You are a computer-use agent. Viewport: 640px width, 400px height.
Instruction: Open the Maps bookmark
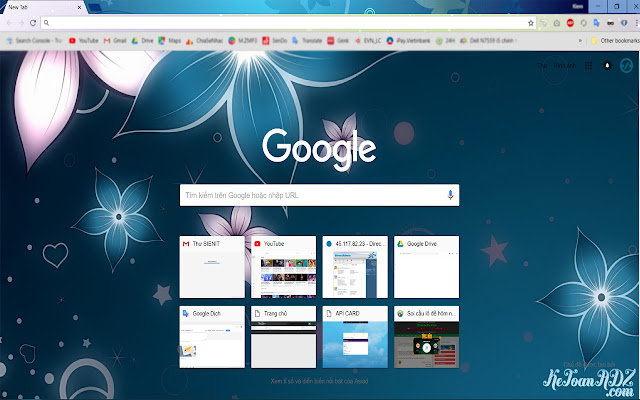pyautogui.click(x=170, y=41)
